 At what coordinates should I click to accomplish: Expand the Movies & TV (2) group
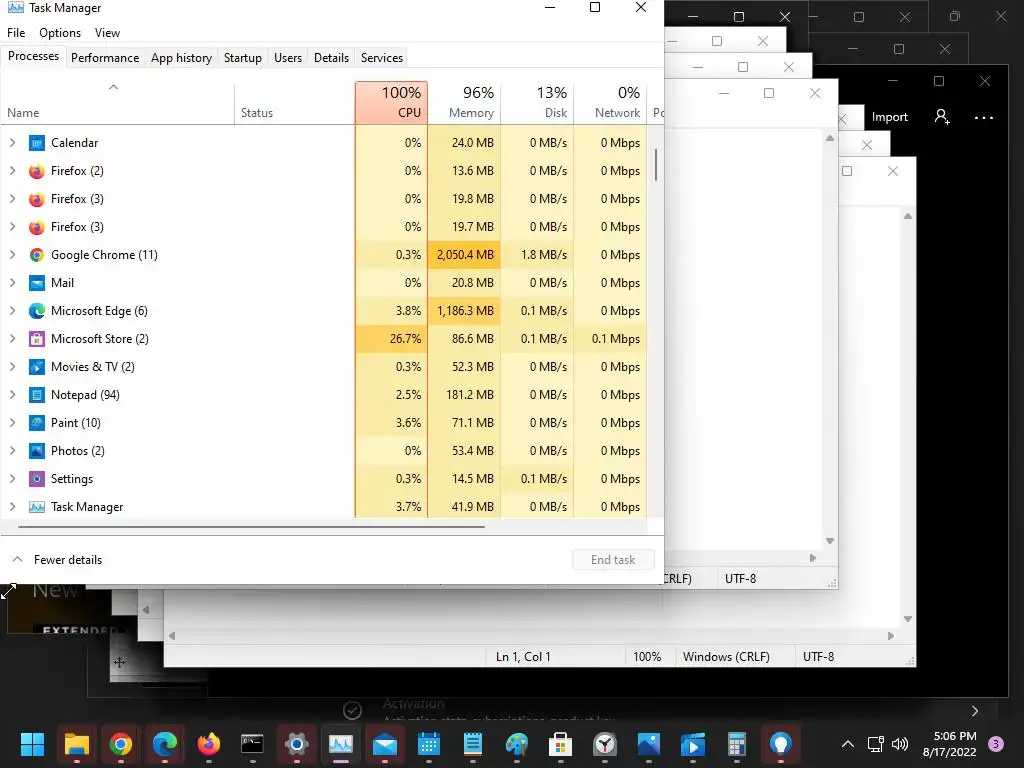point(12,367)
